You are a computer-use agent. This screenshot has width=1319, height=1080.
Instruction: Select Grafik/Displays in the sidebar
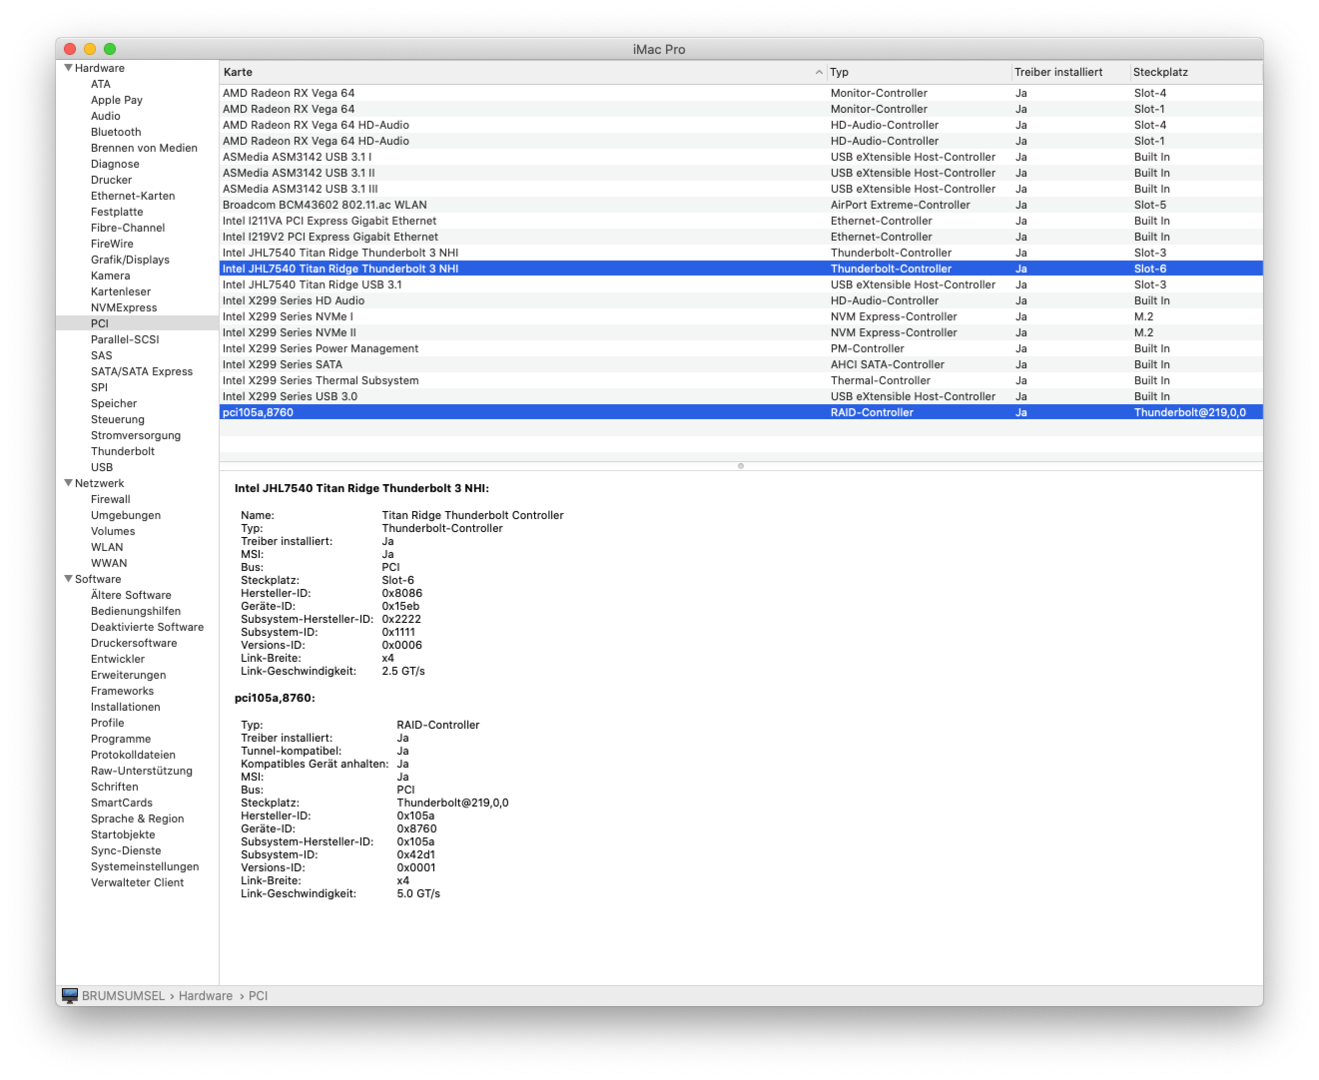130,260
